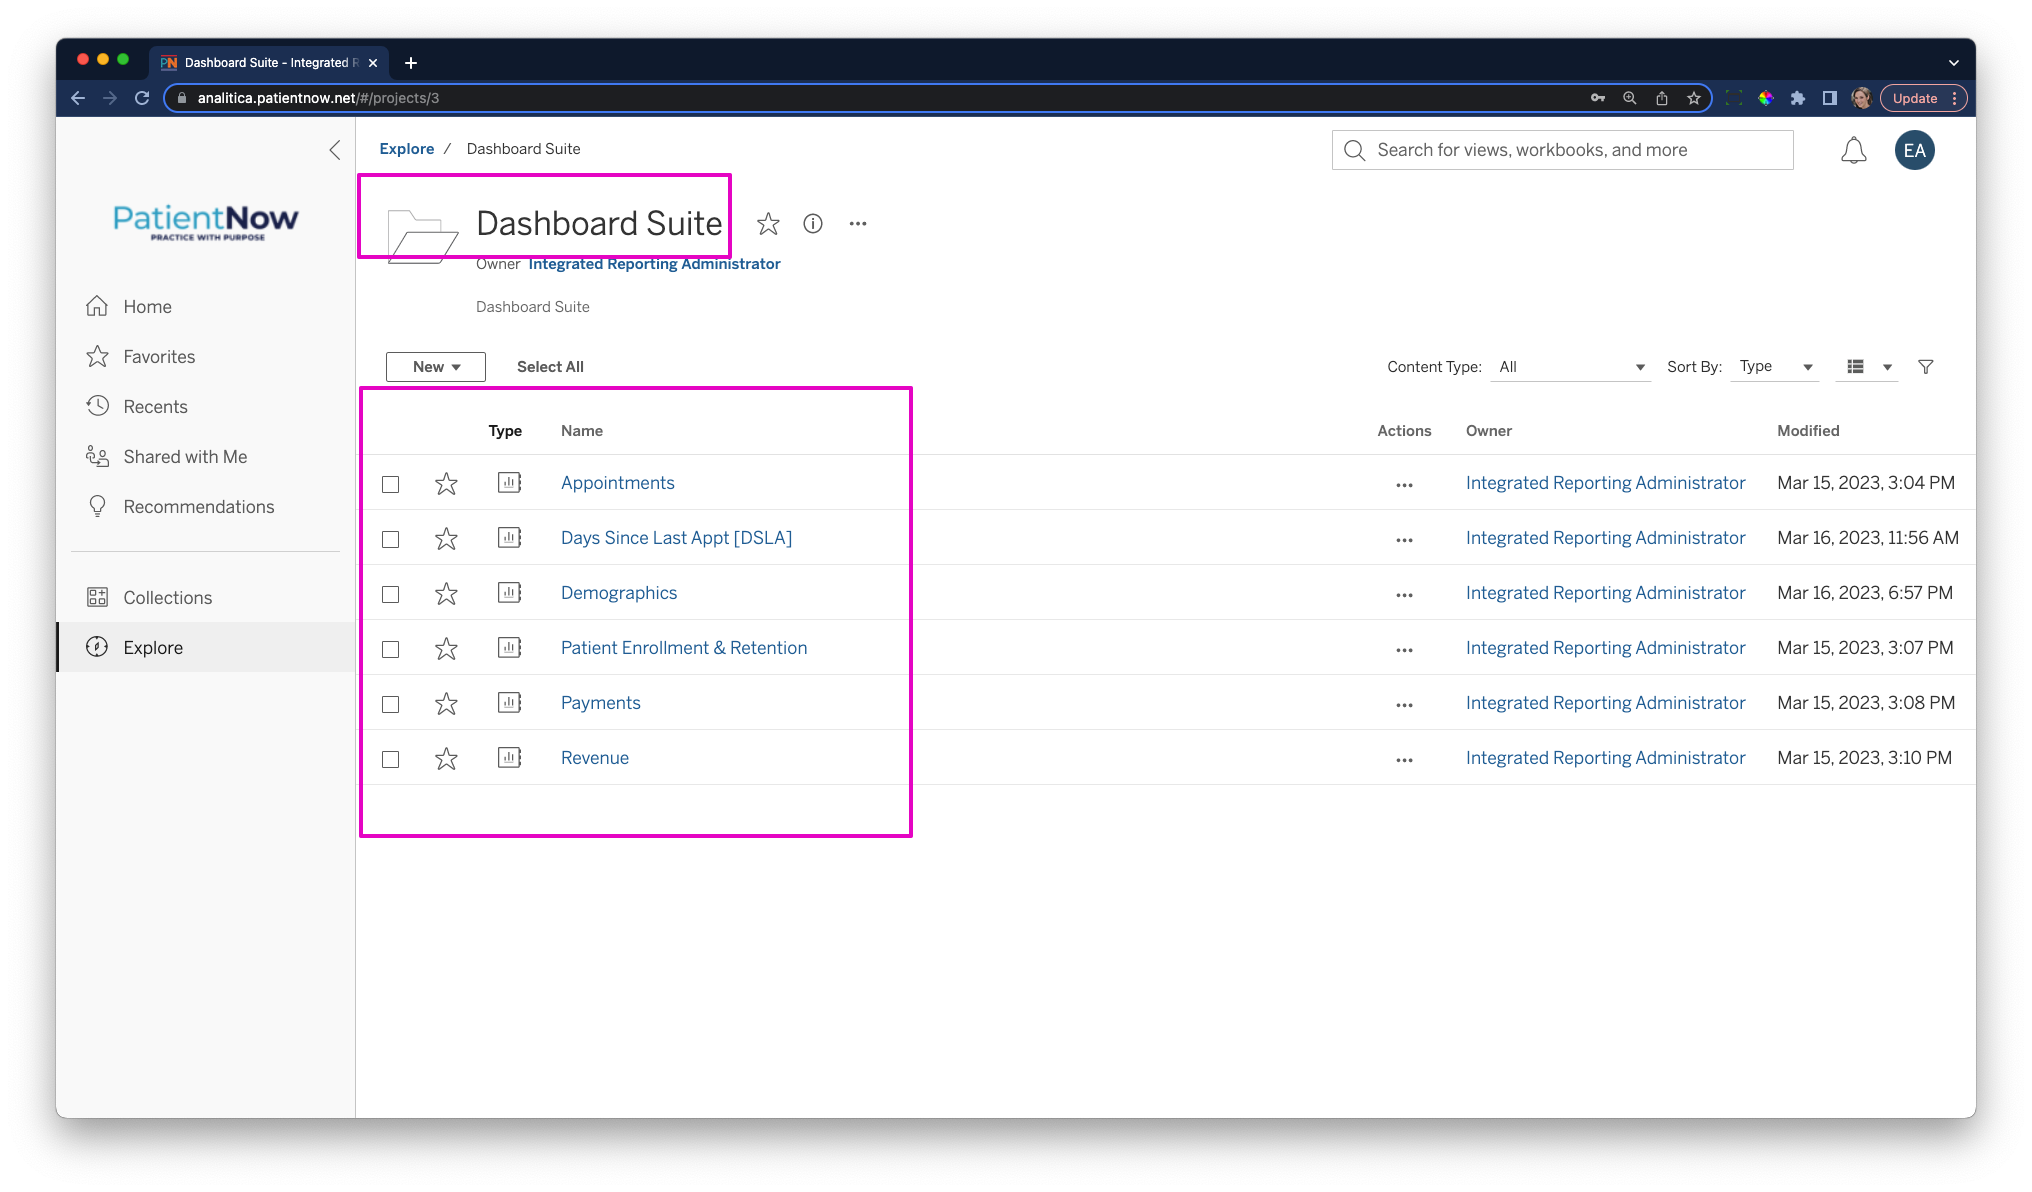Click the Demographics workbook icon
Image resolution: width=2032 pixels, height=1192 pixels.
[507, 592]
